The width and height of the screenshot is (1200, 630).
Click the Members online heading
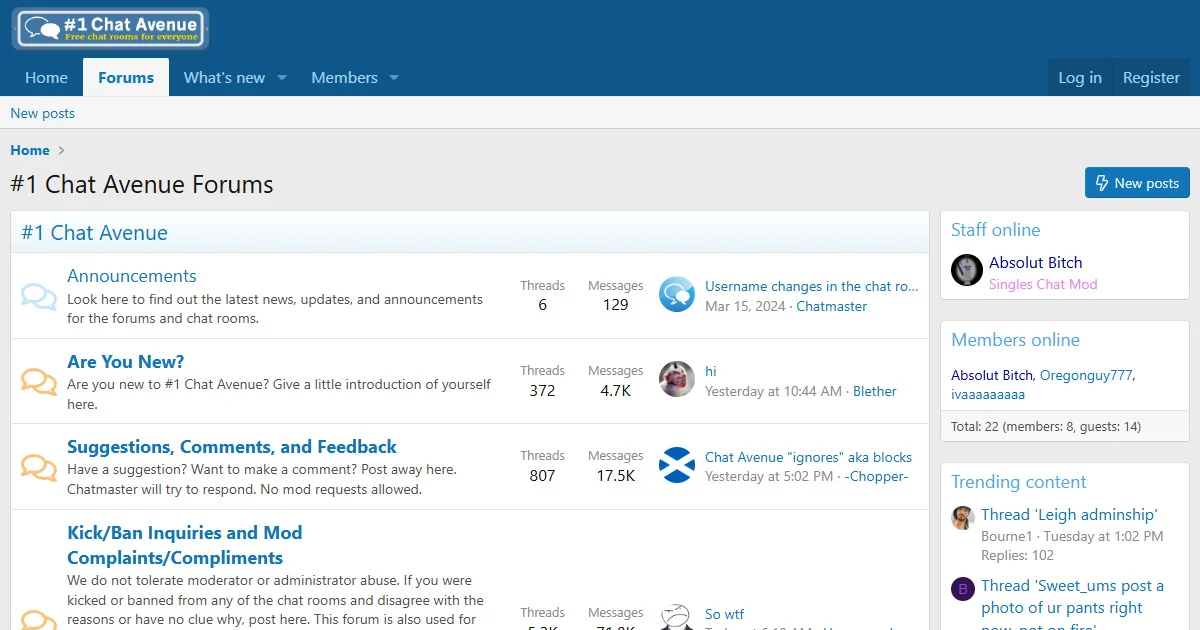coord(1015,340)
